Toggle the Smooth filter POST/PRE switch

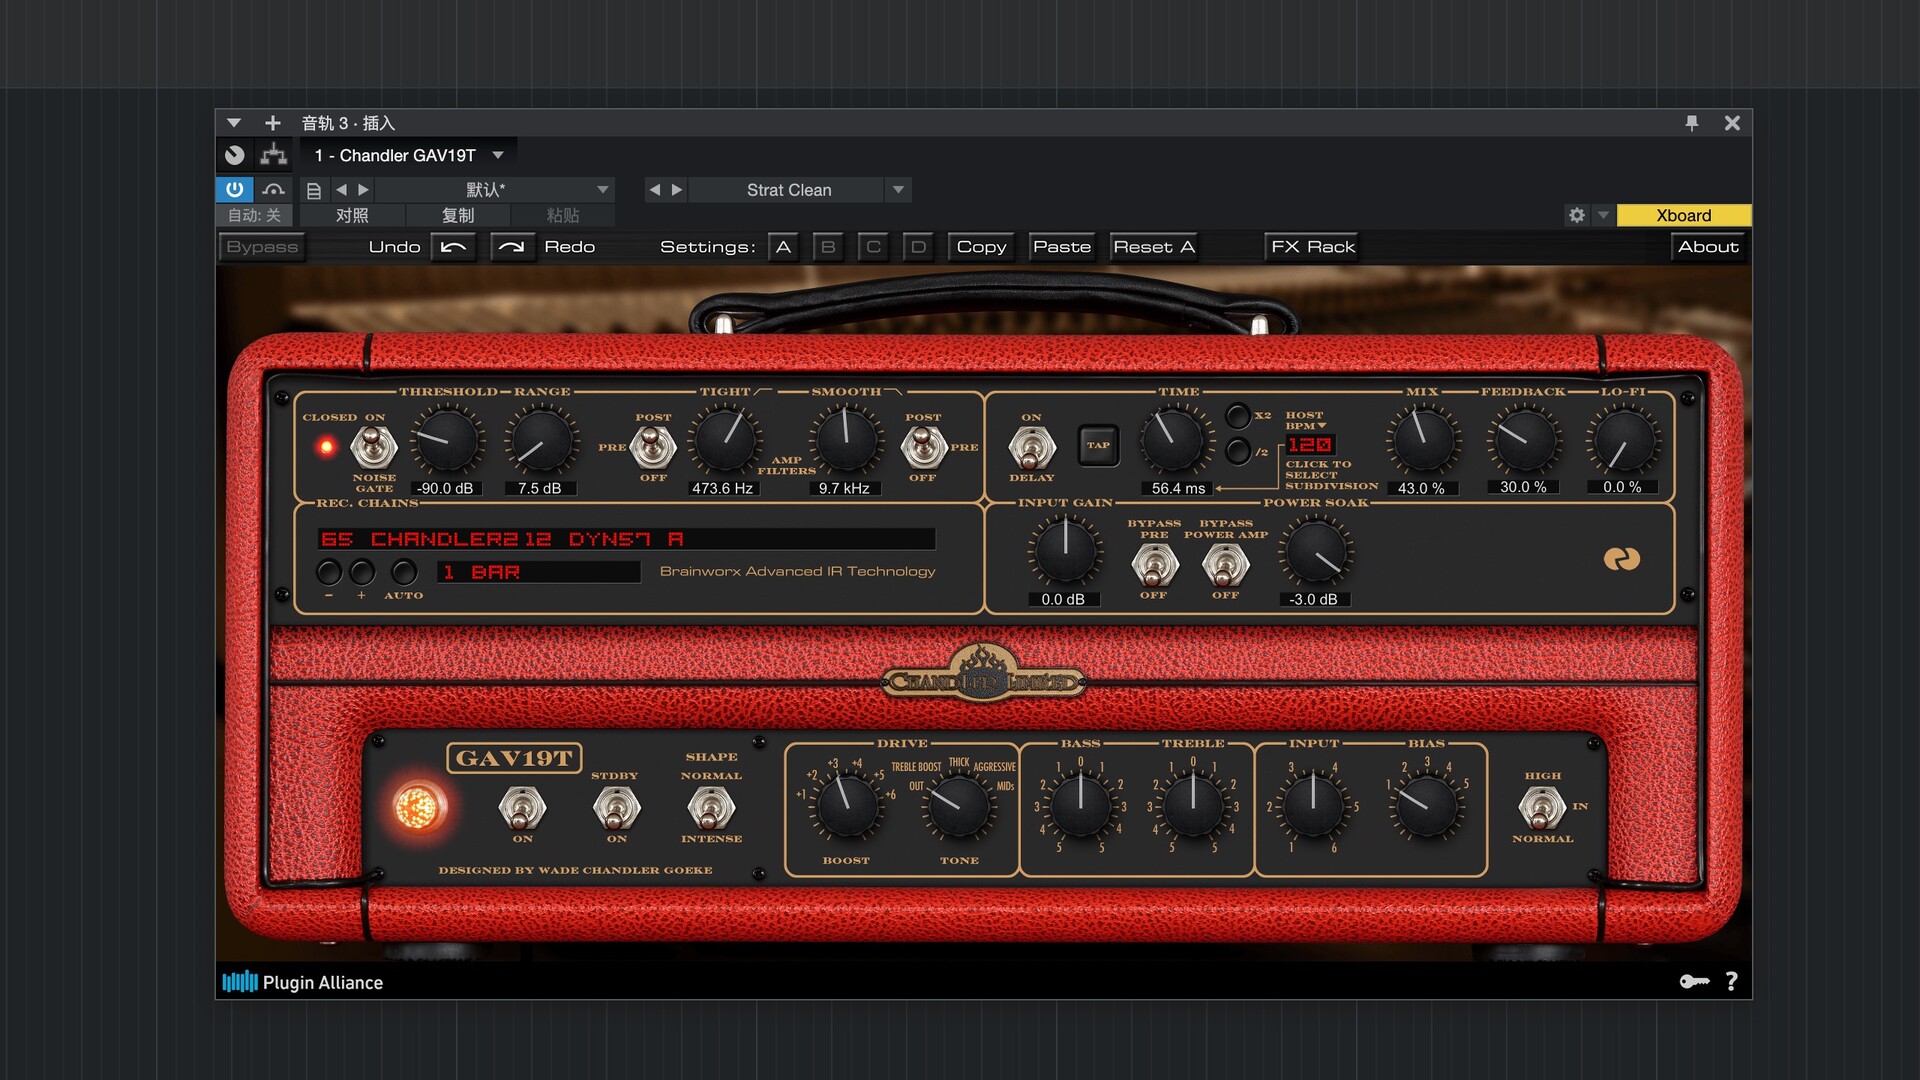(924, 447)
